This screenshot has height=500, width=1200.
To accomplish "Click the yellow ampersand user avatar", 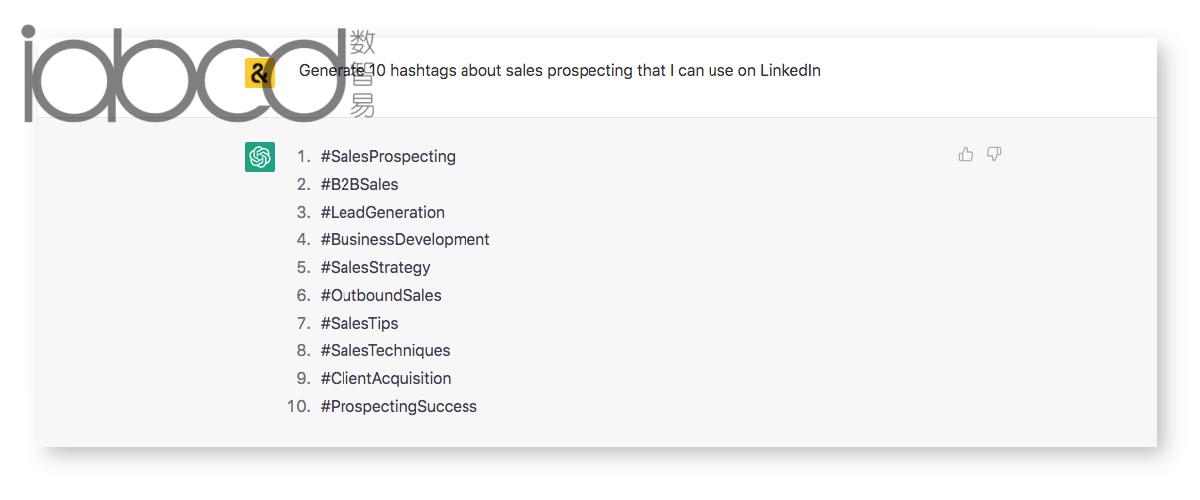I will [x=260, y=73].
